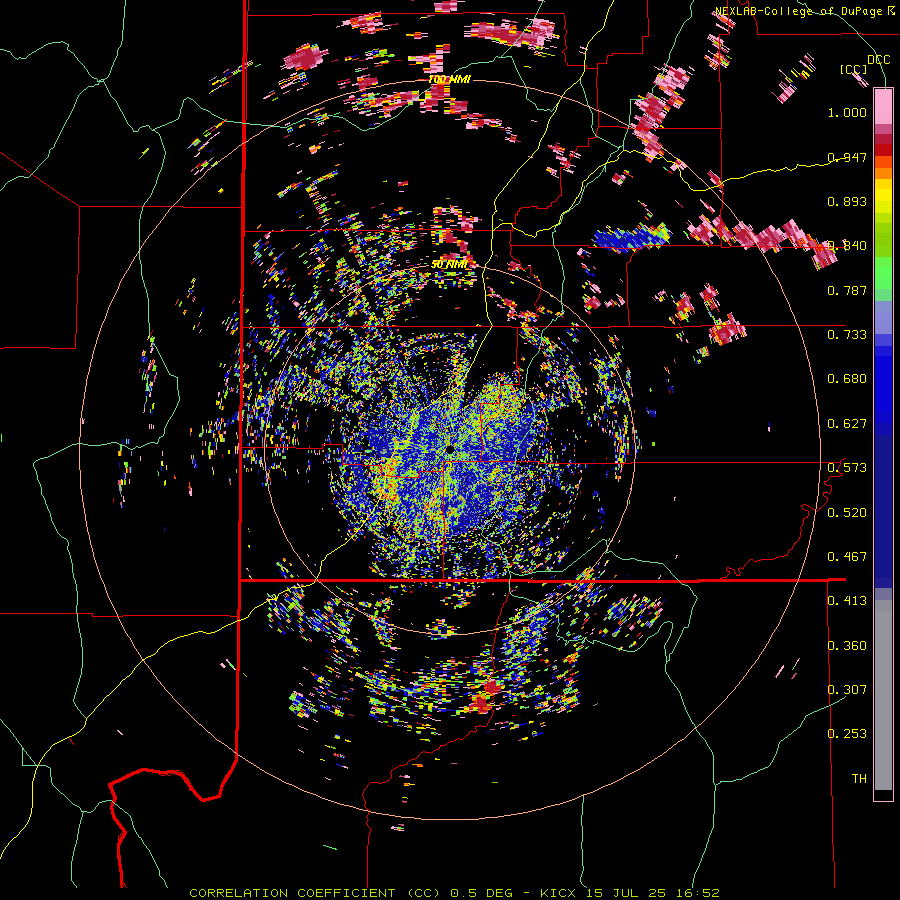Click the 0.467 color scale label
Viewport: 900px width, 900px height.
(847, 557)
